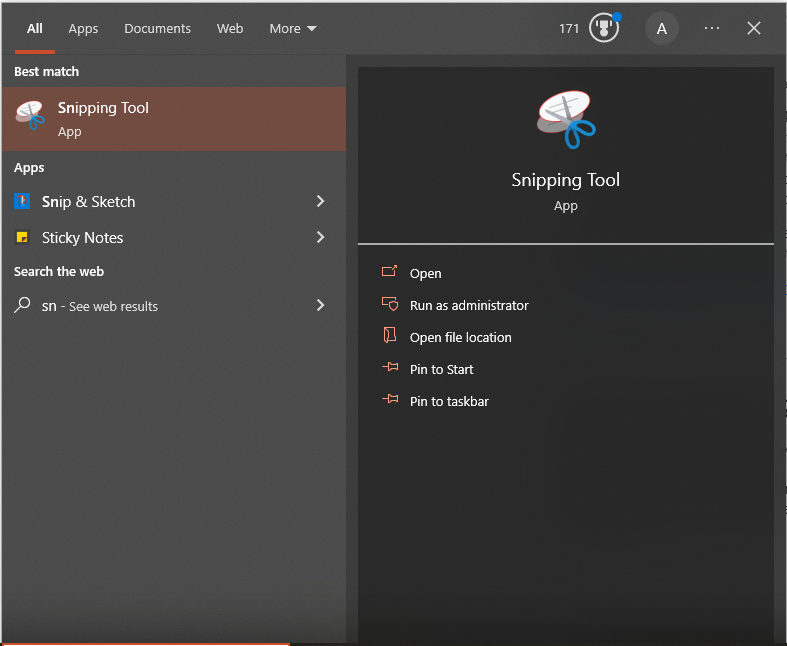
Task: Click the large Snipping Tool icon in preview
Action: tap(566, 119)
